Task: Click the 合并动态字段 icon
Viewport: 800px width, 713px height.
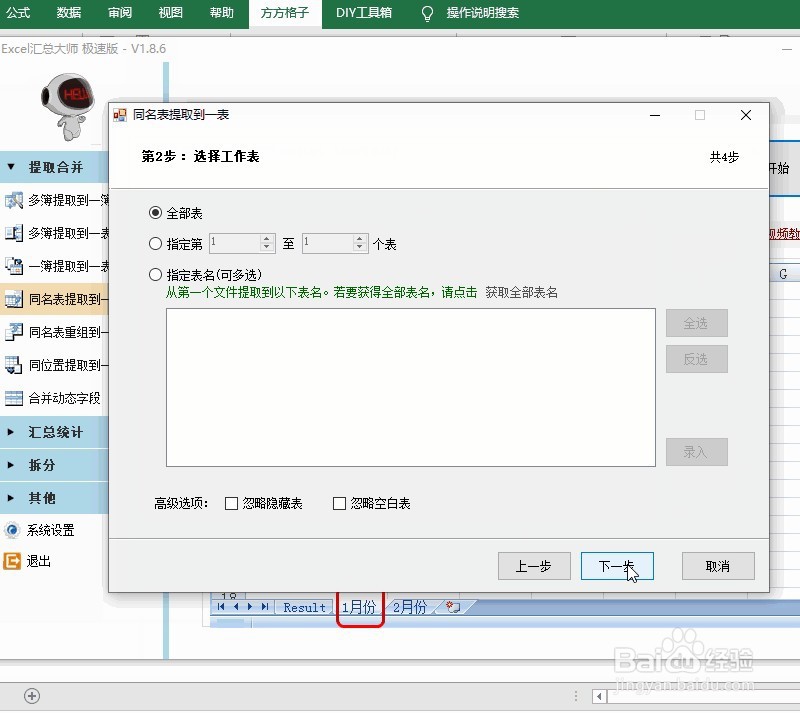Action: point(14,398)
